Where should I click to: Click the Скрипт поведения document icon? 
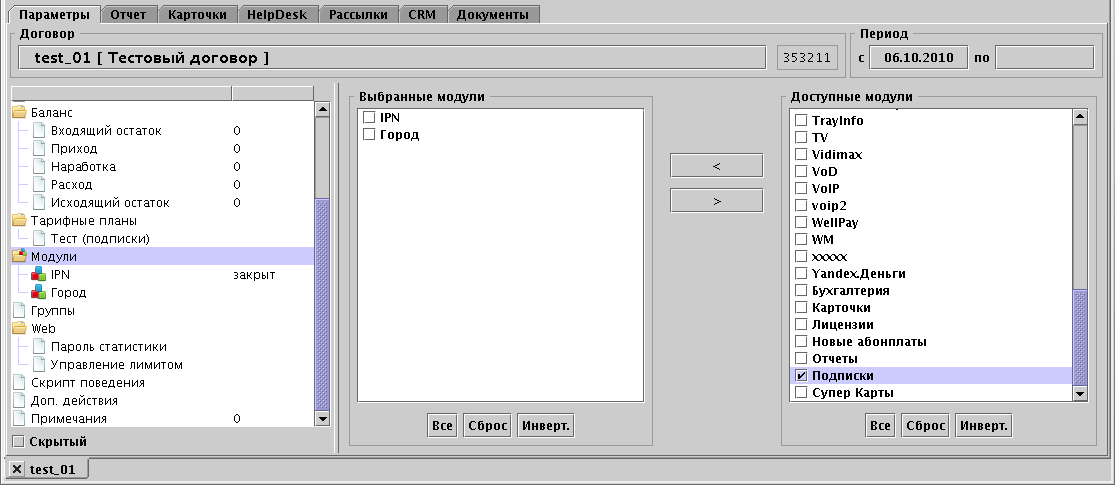[19, 383]
